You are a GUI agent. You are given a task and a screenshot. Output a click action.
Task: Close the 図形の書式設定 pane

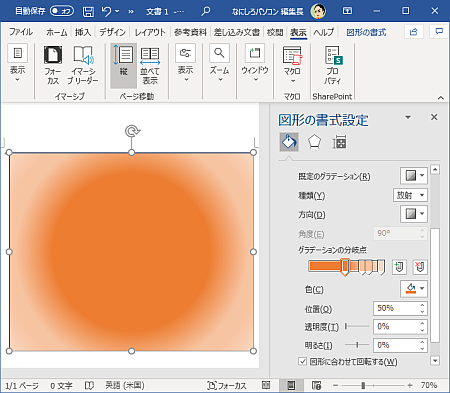434,117
